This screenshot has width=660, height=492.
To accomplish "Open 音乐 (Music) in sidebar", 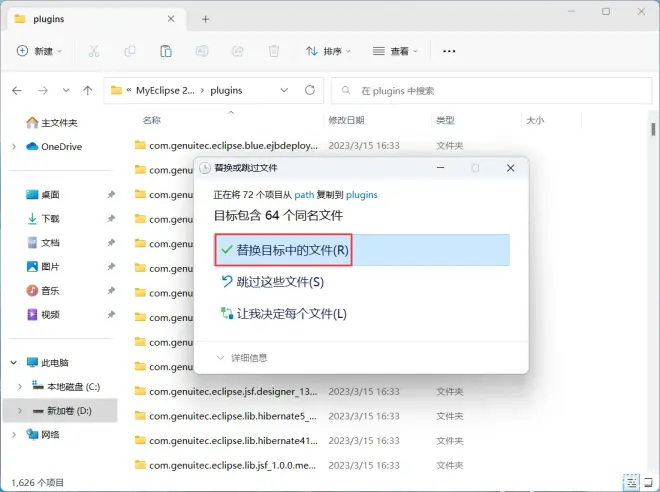I will click(x=43, y=290).
